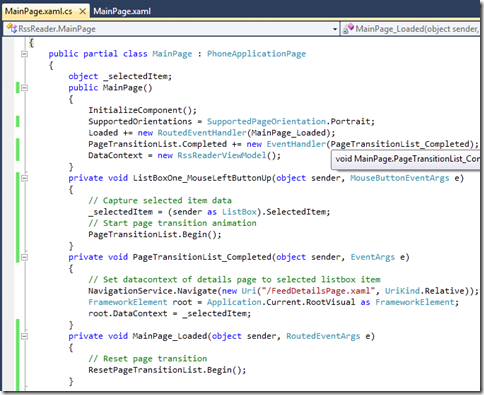Click the 'Start page transition animation' comment
Viewport: 484px width, 395px height.
[172, 223]
